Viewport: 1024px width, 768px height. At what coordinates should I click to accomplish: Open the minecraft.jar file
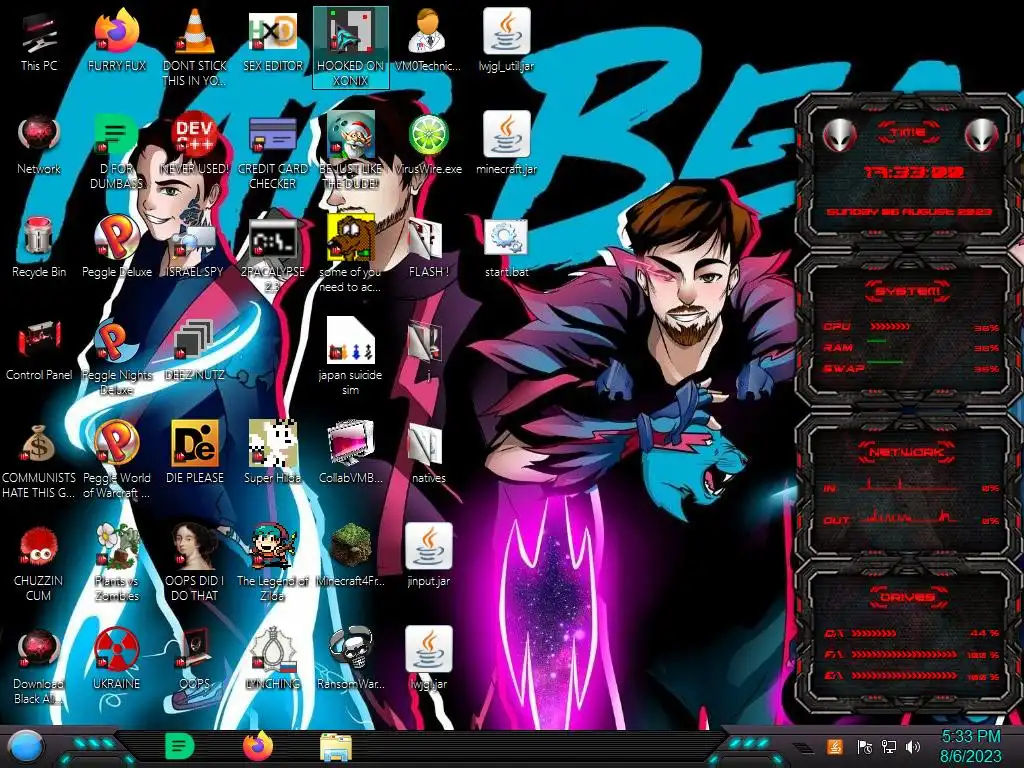(x=506, y=144)
